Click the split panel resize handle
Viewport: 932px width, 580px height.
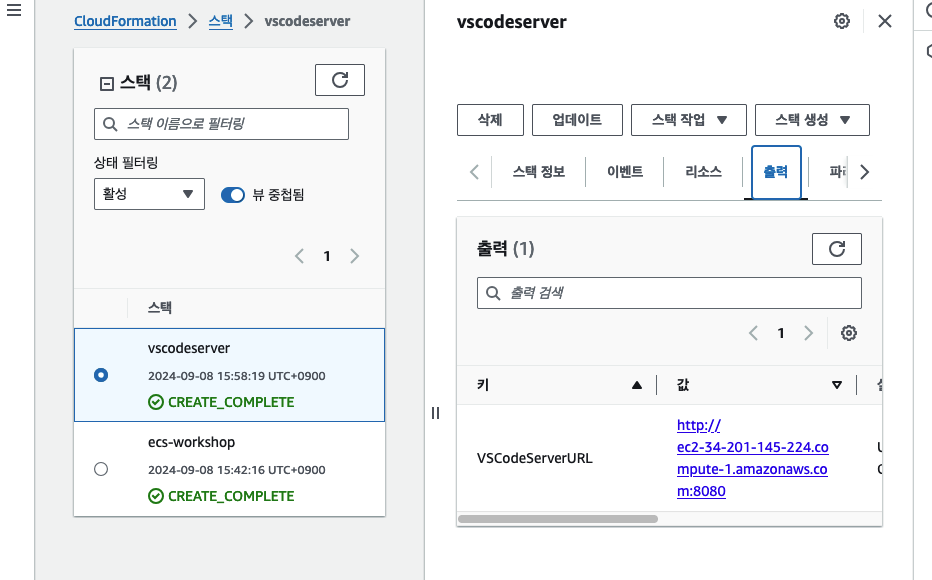tap(436, 413)
